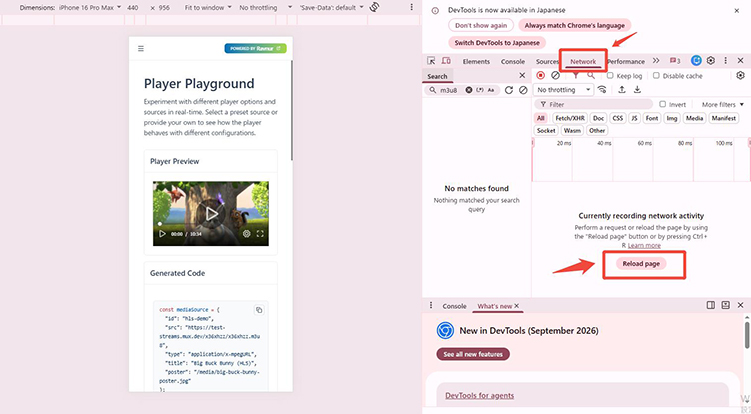Open Network panel settings gear
The image size is (751, 414).
pyautogui.click(x=740, y=75)
